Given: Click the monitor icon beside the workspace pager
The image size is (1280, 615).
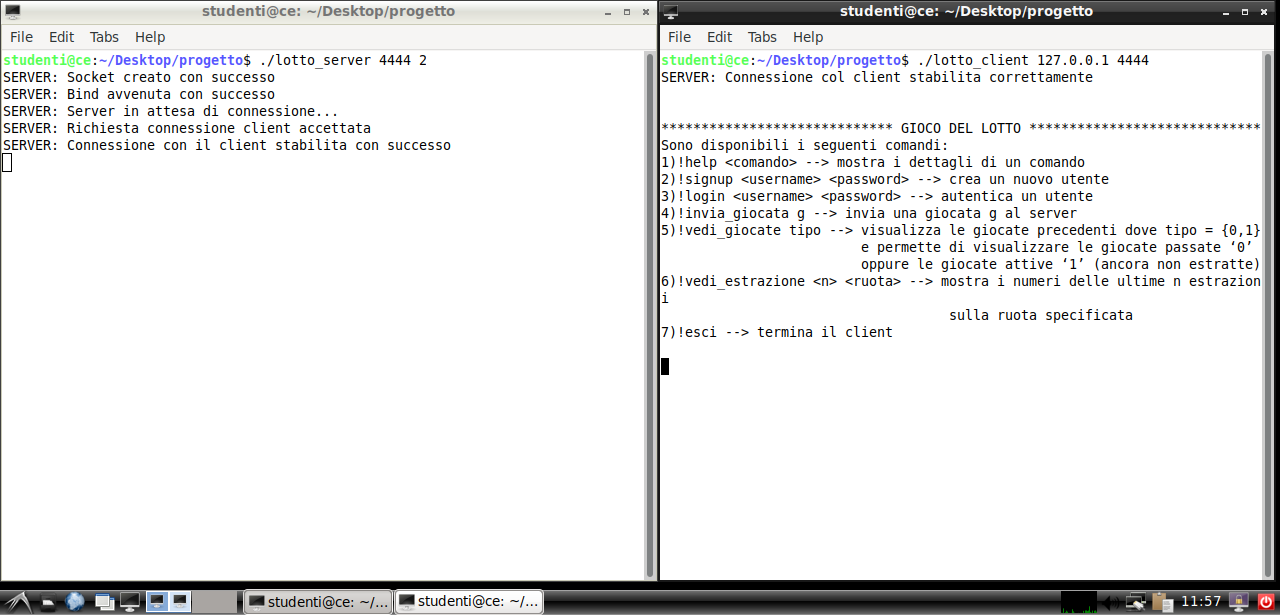Looking at the screenshot, I should pos(129,602).
